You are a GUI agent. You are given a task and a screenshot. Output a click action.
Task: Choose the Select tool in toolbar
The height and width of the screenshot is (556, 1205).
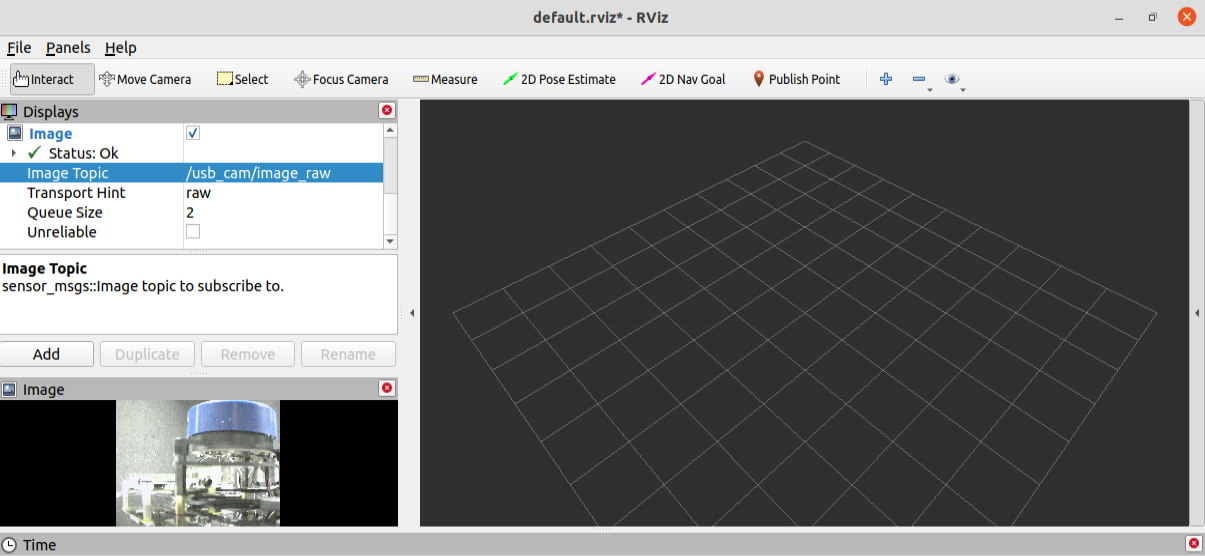(242, 79)
